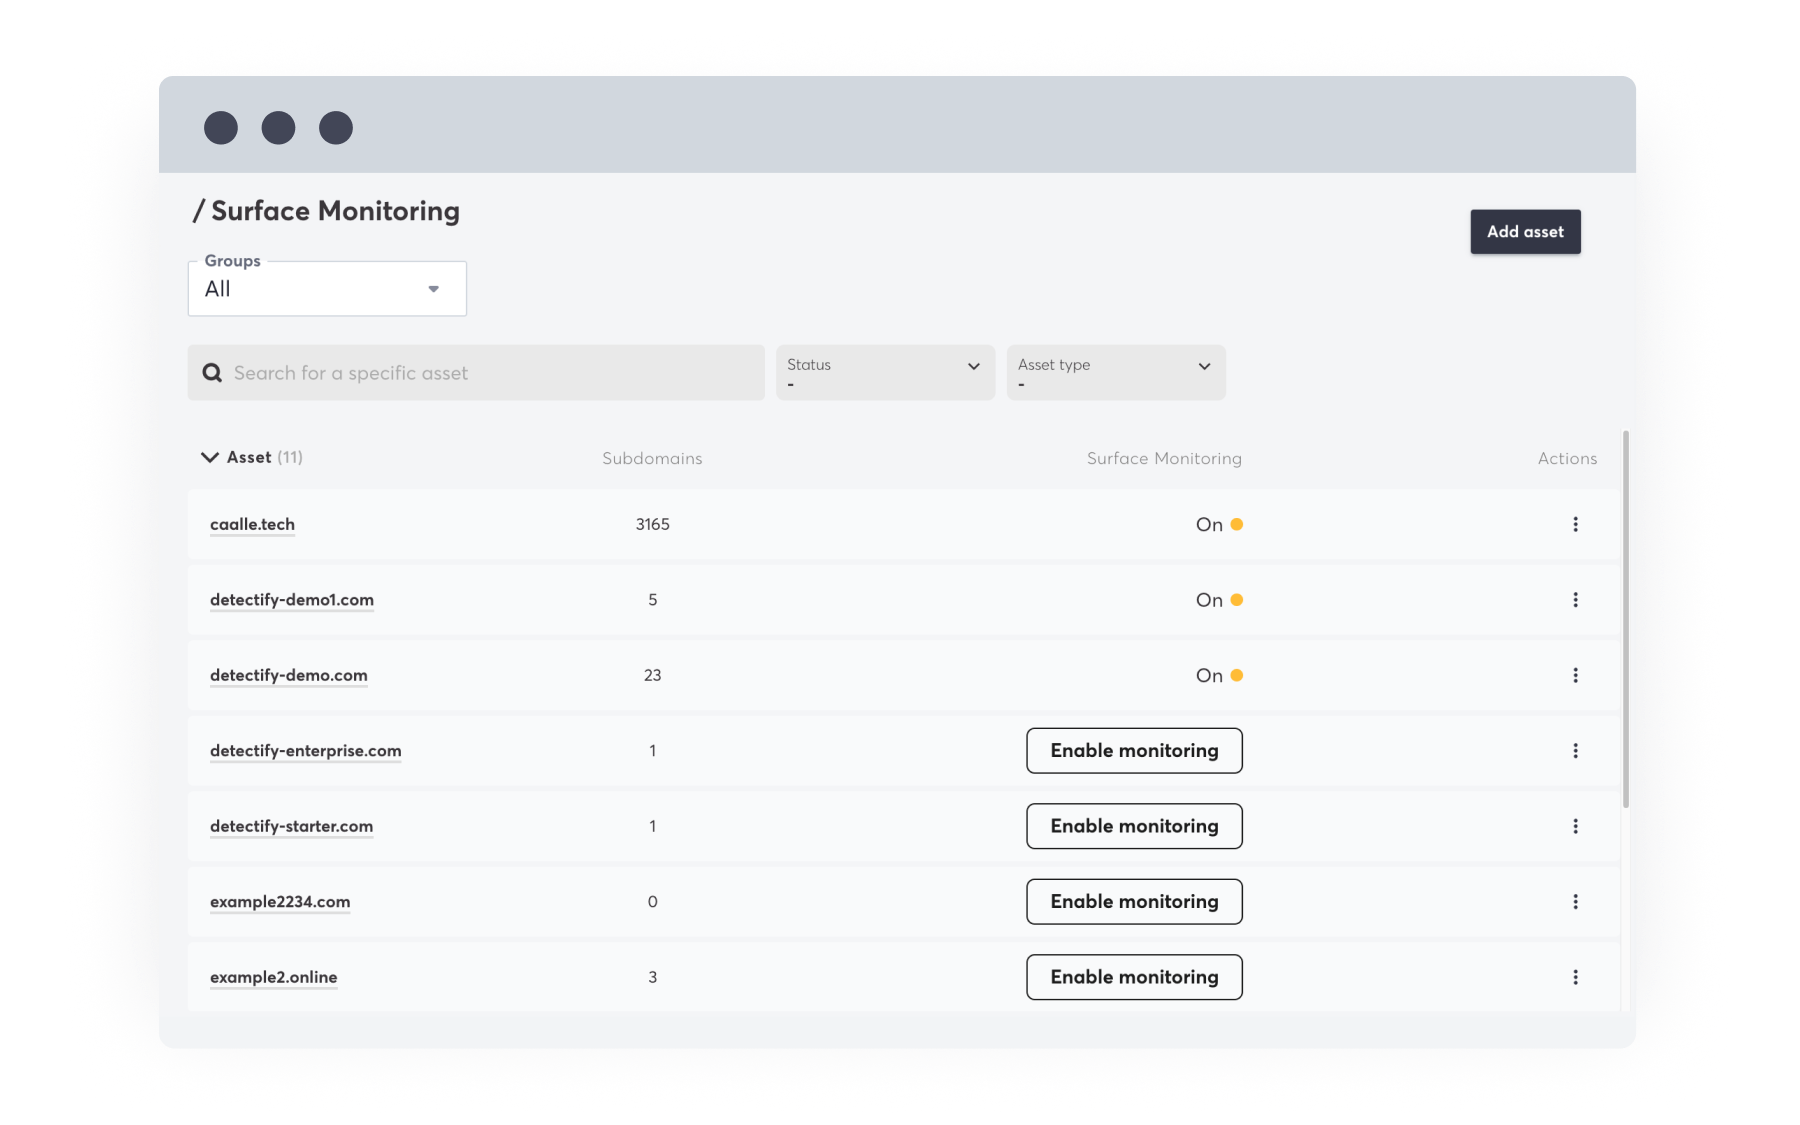Enable monitoring for detectify-starter.com

pyautogui.click(x=1134, y=826)
